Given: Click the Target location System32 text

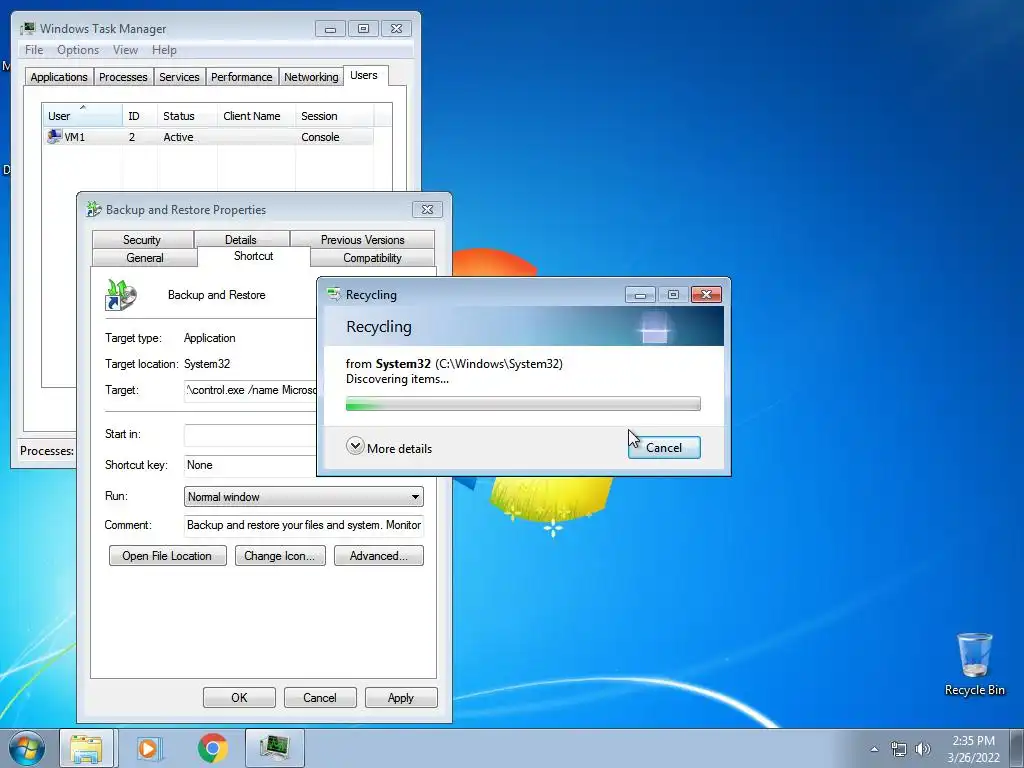Looking at the screenshot, I should [x=207, y=364].
